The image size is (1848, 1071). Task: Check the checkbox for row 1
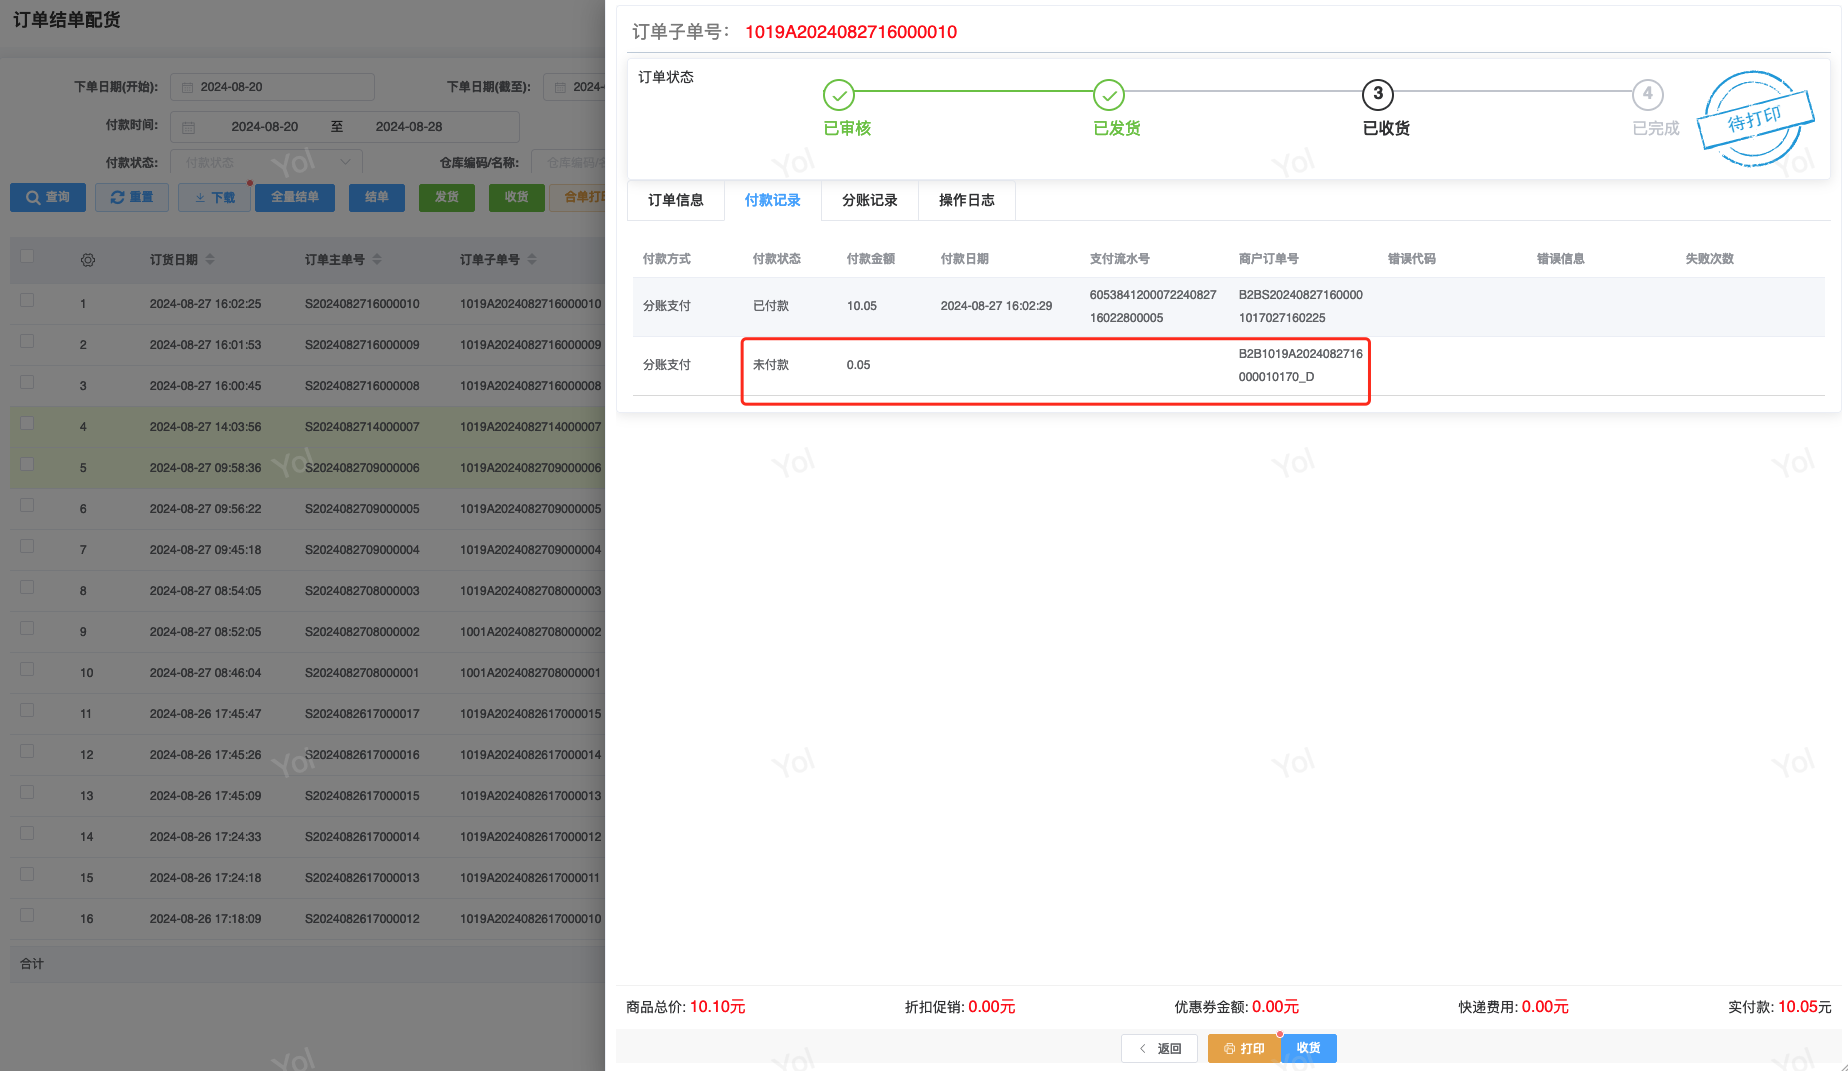tap(27, 300)
